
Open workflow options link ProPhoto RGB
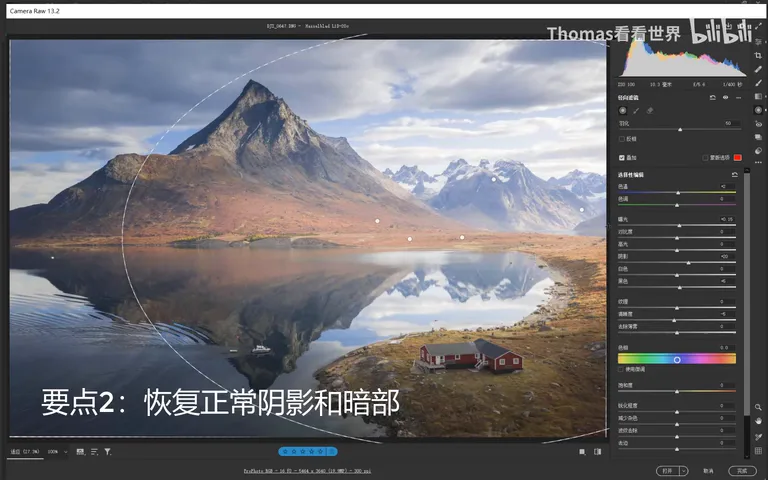[307, 471]
